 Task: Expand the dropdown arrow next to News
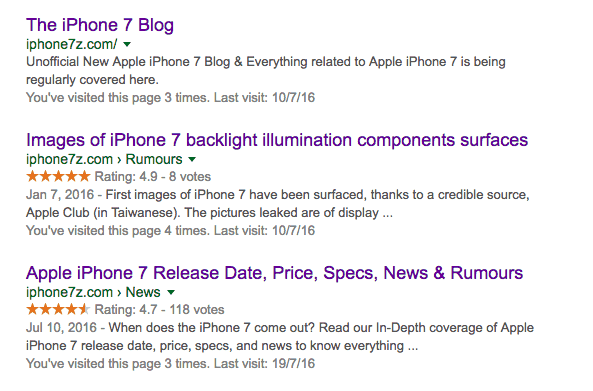click(171, 292)
